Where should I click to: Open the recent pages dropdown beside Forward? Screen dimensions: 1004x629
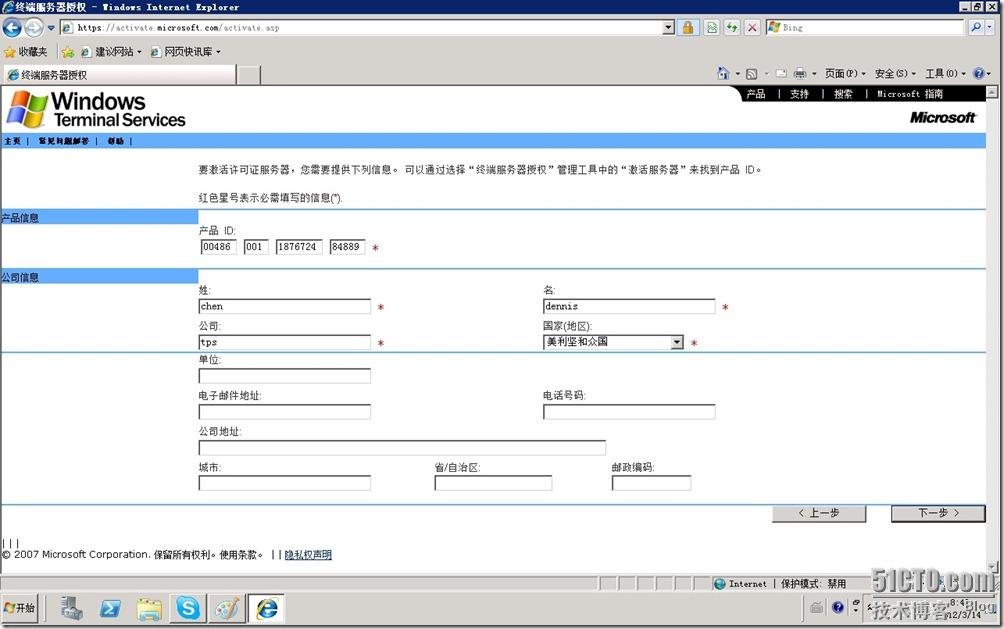point(51,28)
